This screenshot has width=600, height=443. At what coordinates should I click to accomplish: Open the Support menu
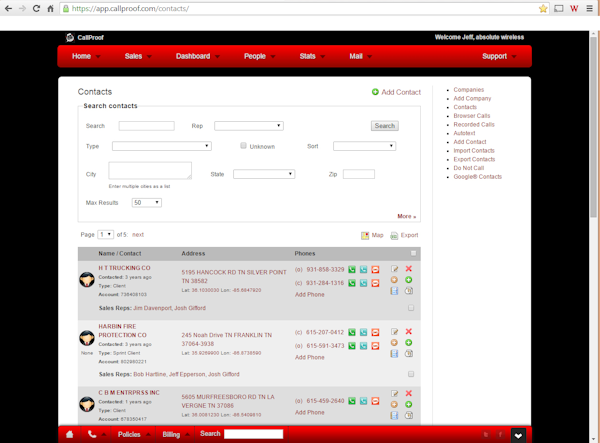(499, 56)
